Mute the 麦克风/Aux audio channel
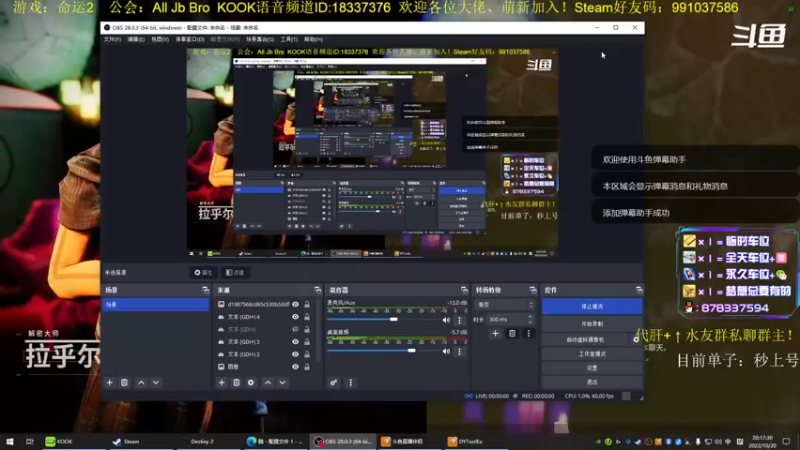 click(x=446, y=320)
